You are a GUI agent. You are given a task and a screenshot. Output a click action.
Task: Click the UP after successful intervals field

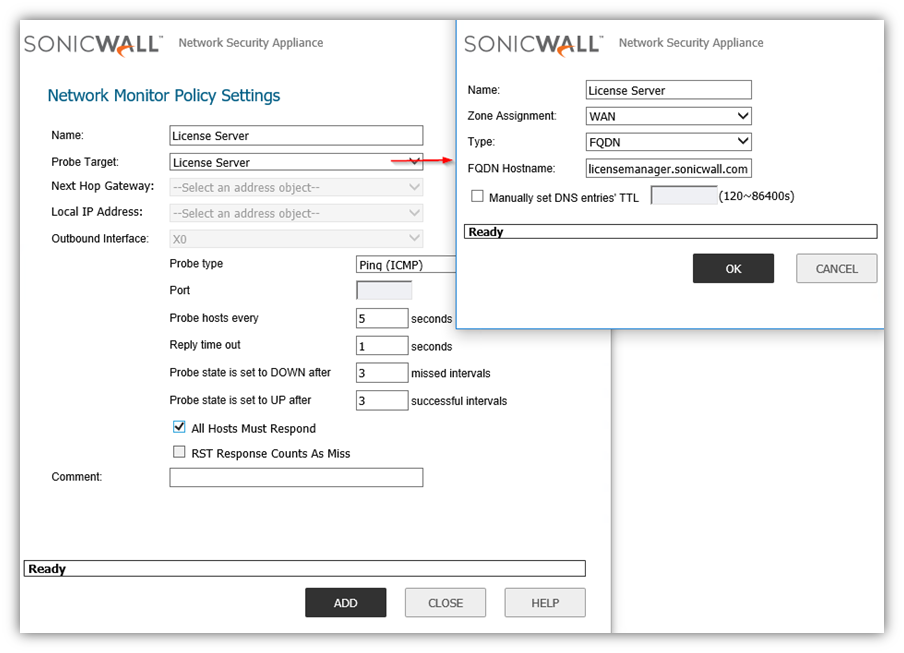click(382, 401)
